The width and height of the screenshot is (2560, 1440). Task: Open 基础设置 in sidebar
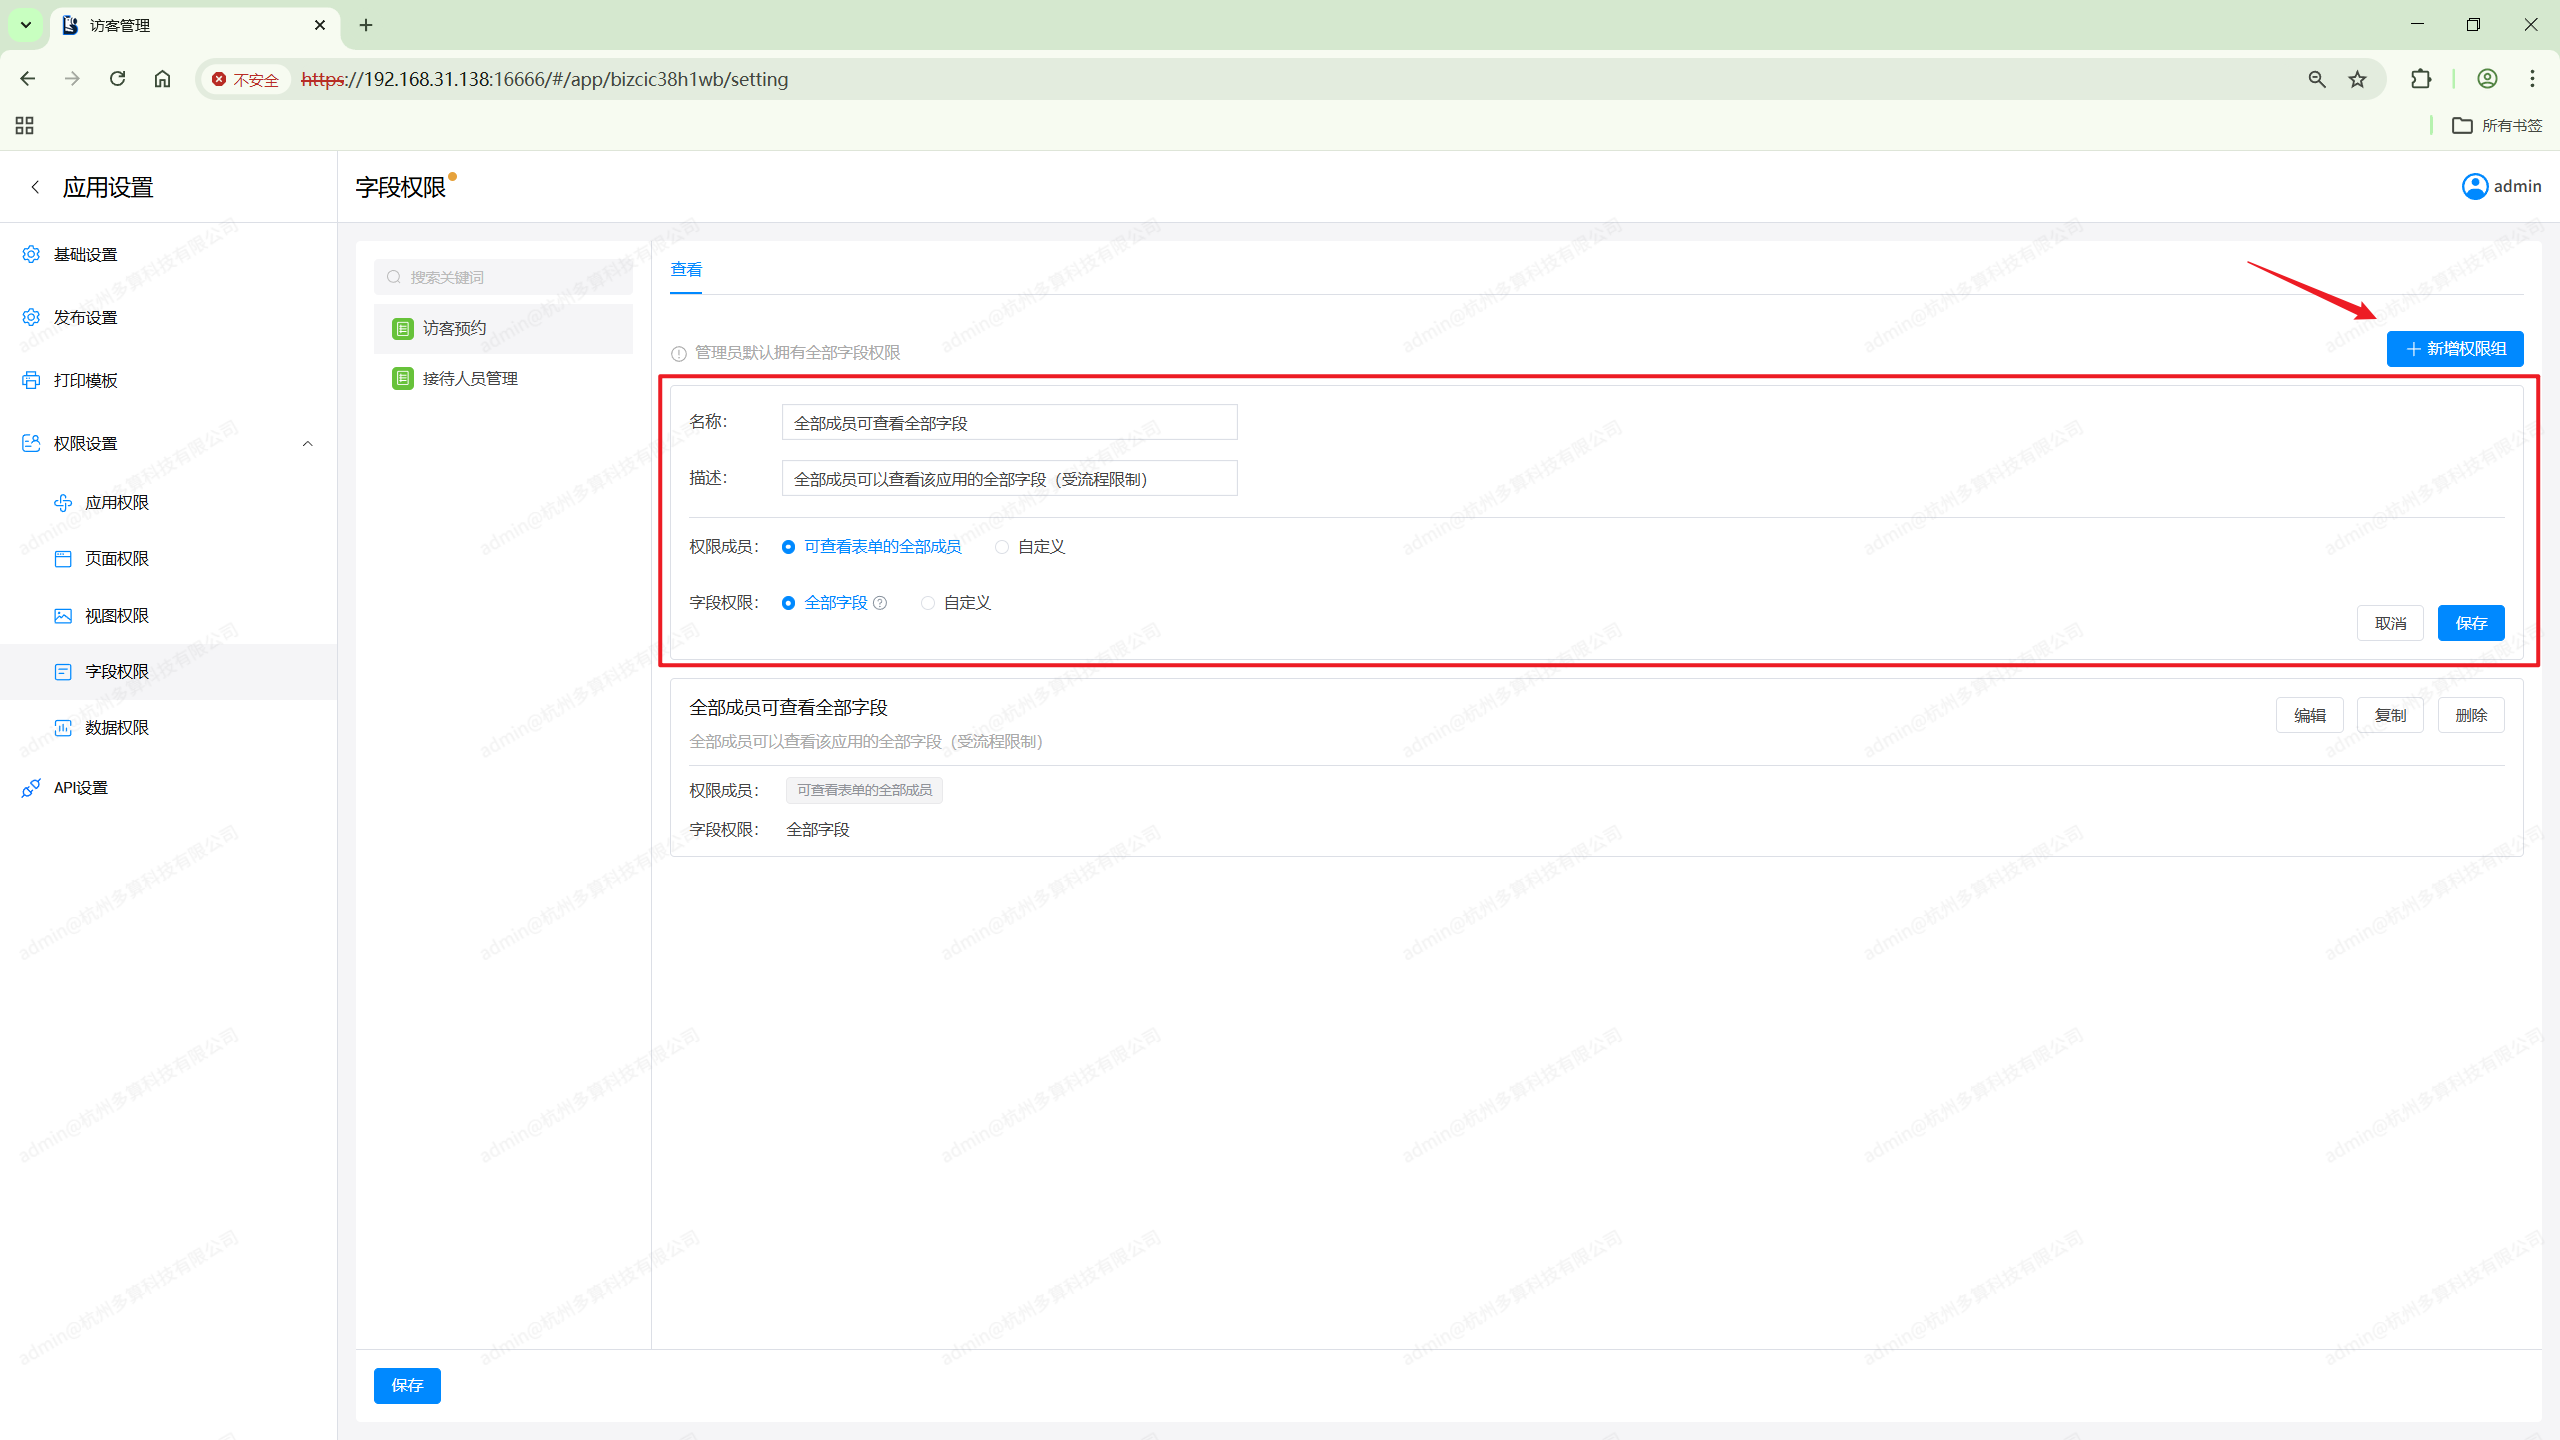click(85, 254)
